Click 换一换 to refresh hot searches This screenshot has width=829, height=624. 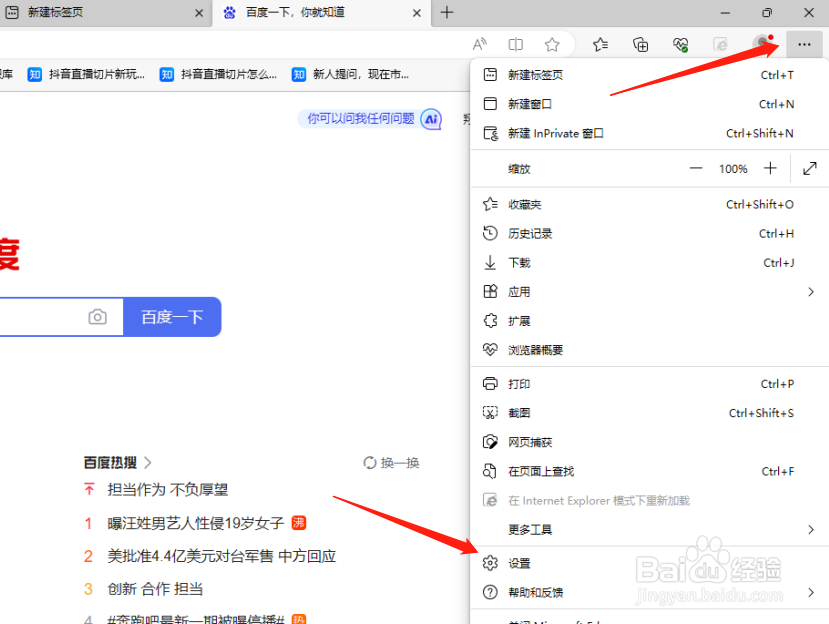(400, 463)
